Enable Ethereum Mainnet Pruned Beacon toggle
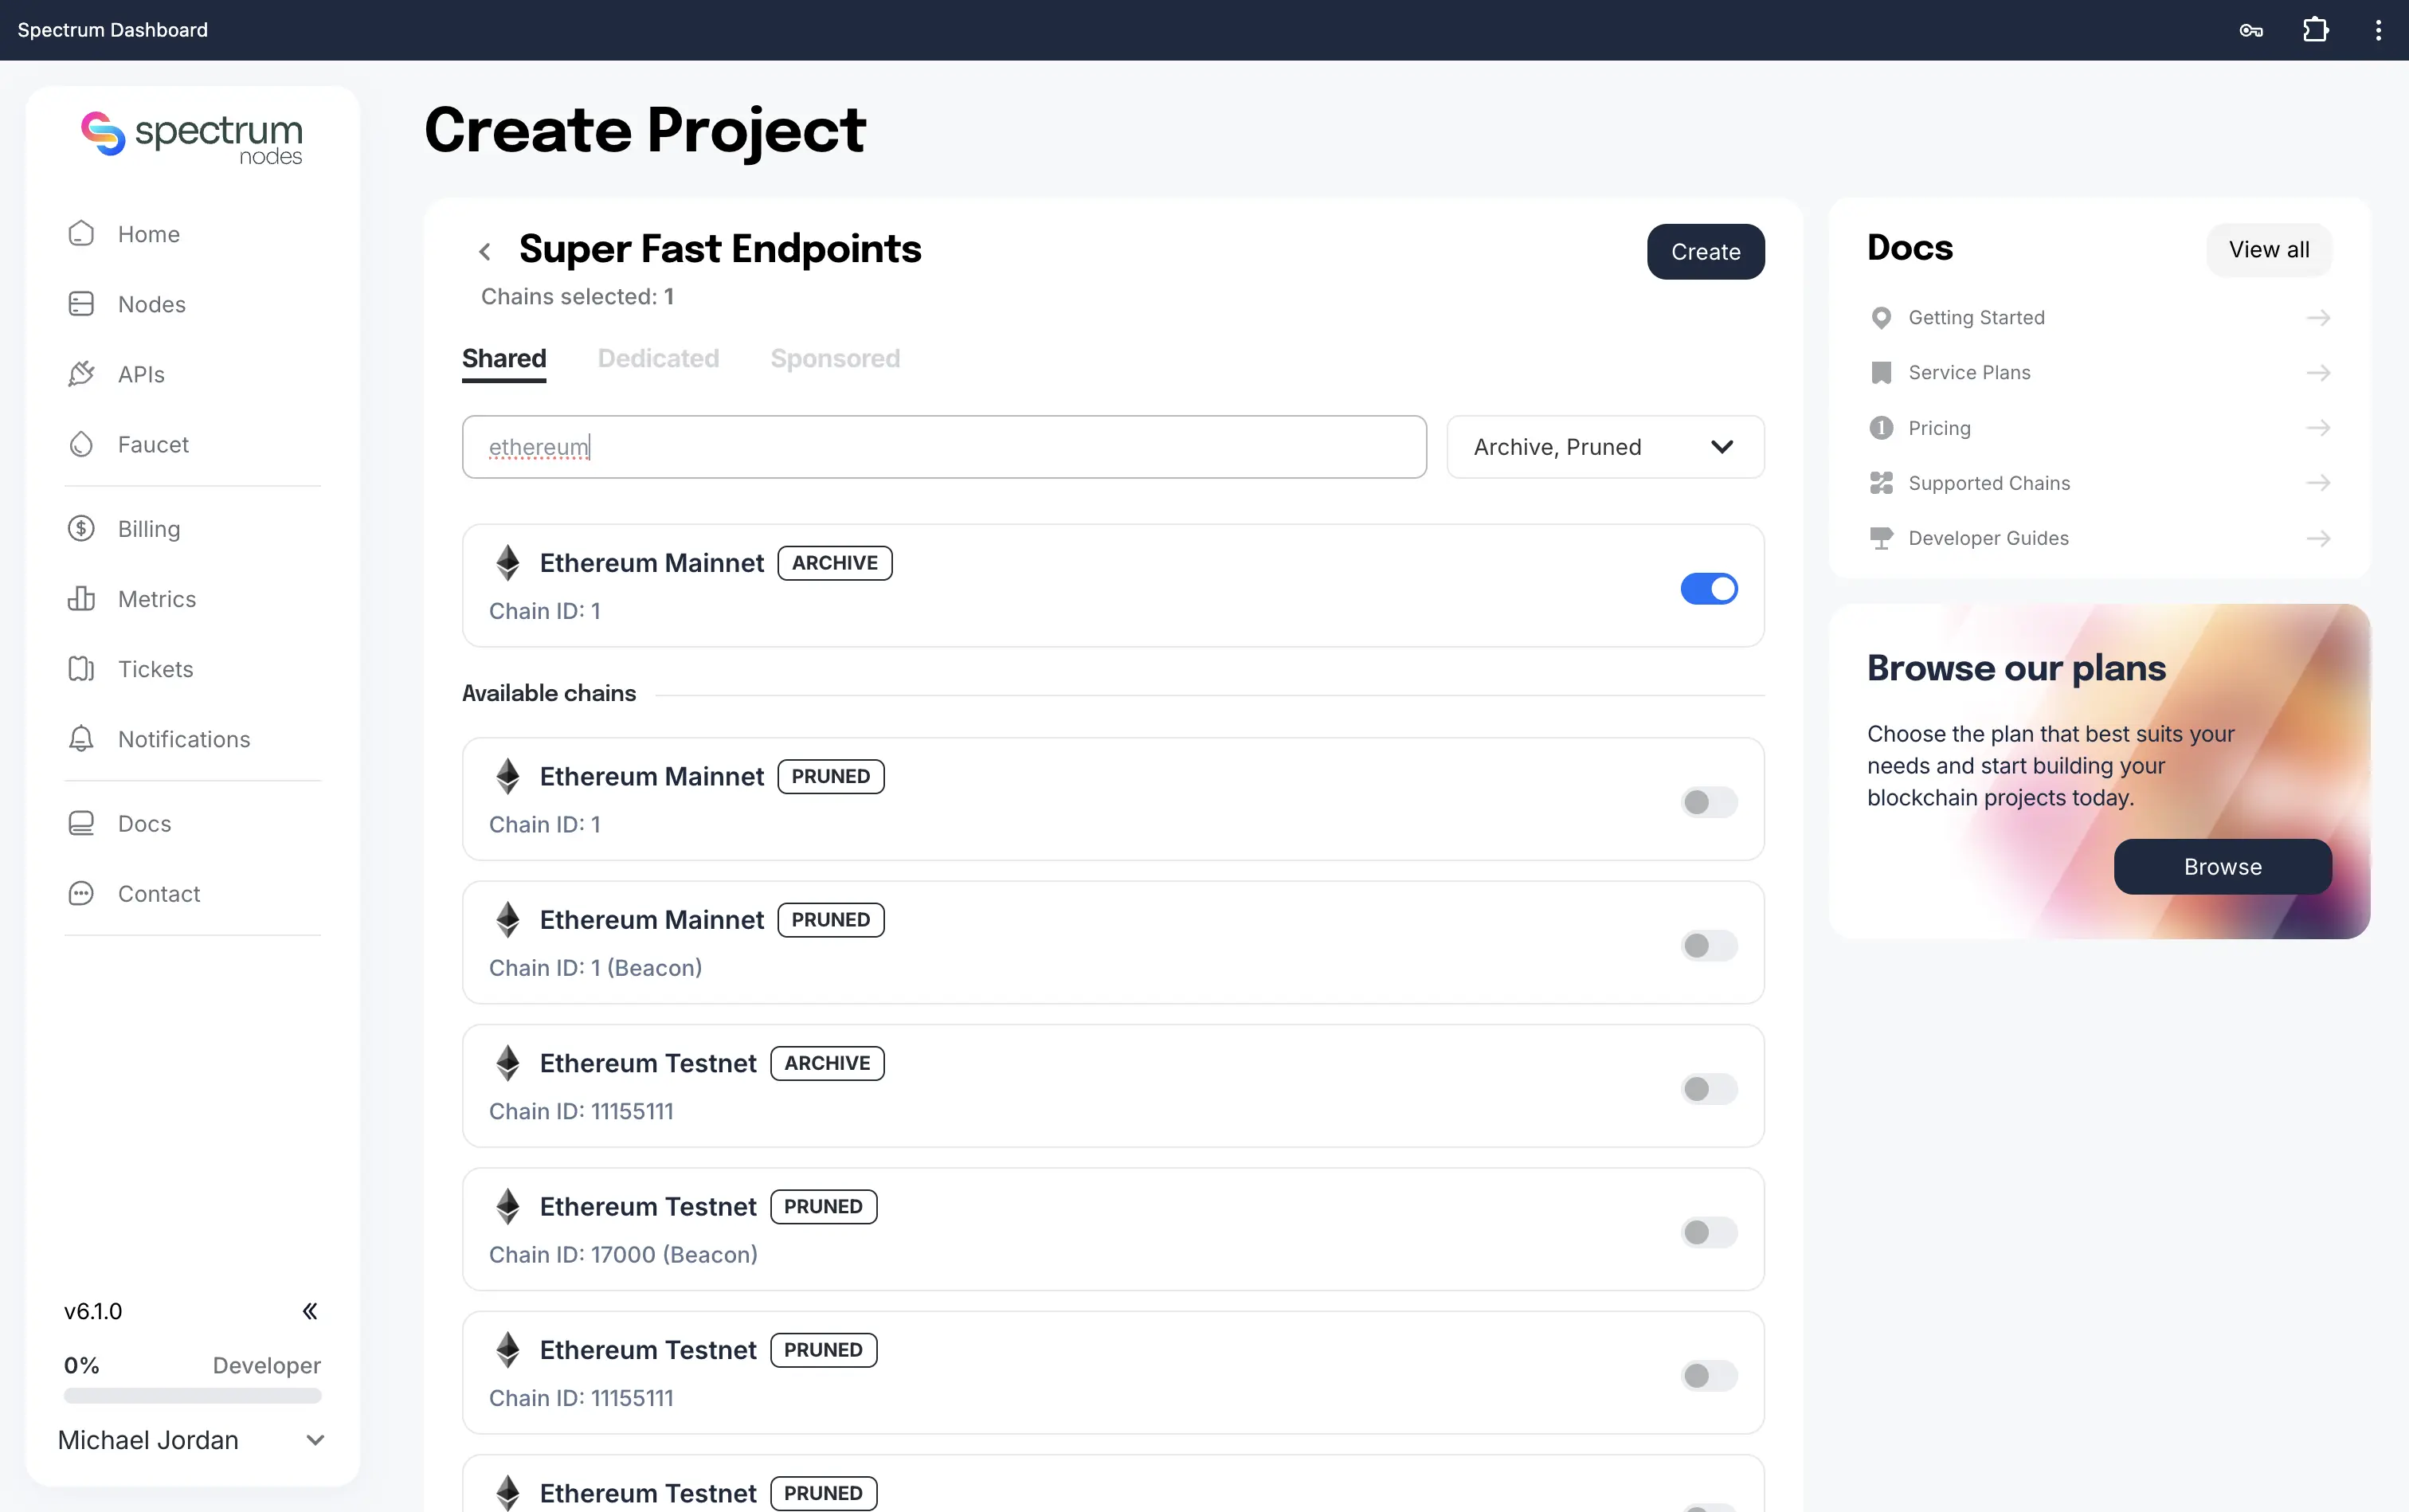This screenshot has width=2409, height=1512. (x=1709, y=946)
